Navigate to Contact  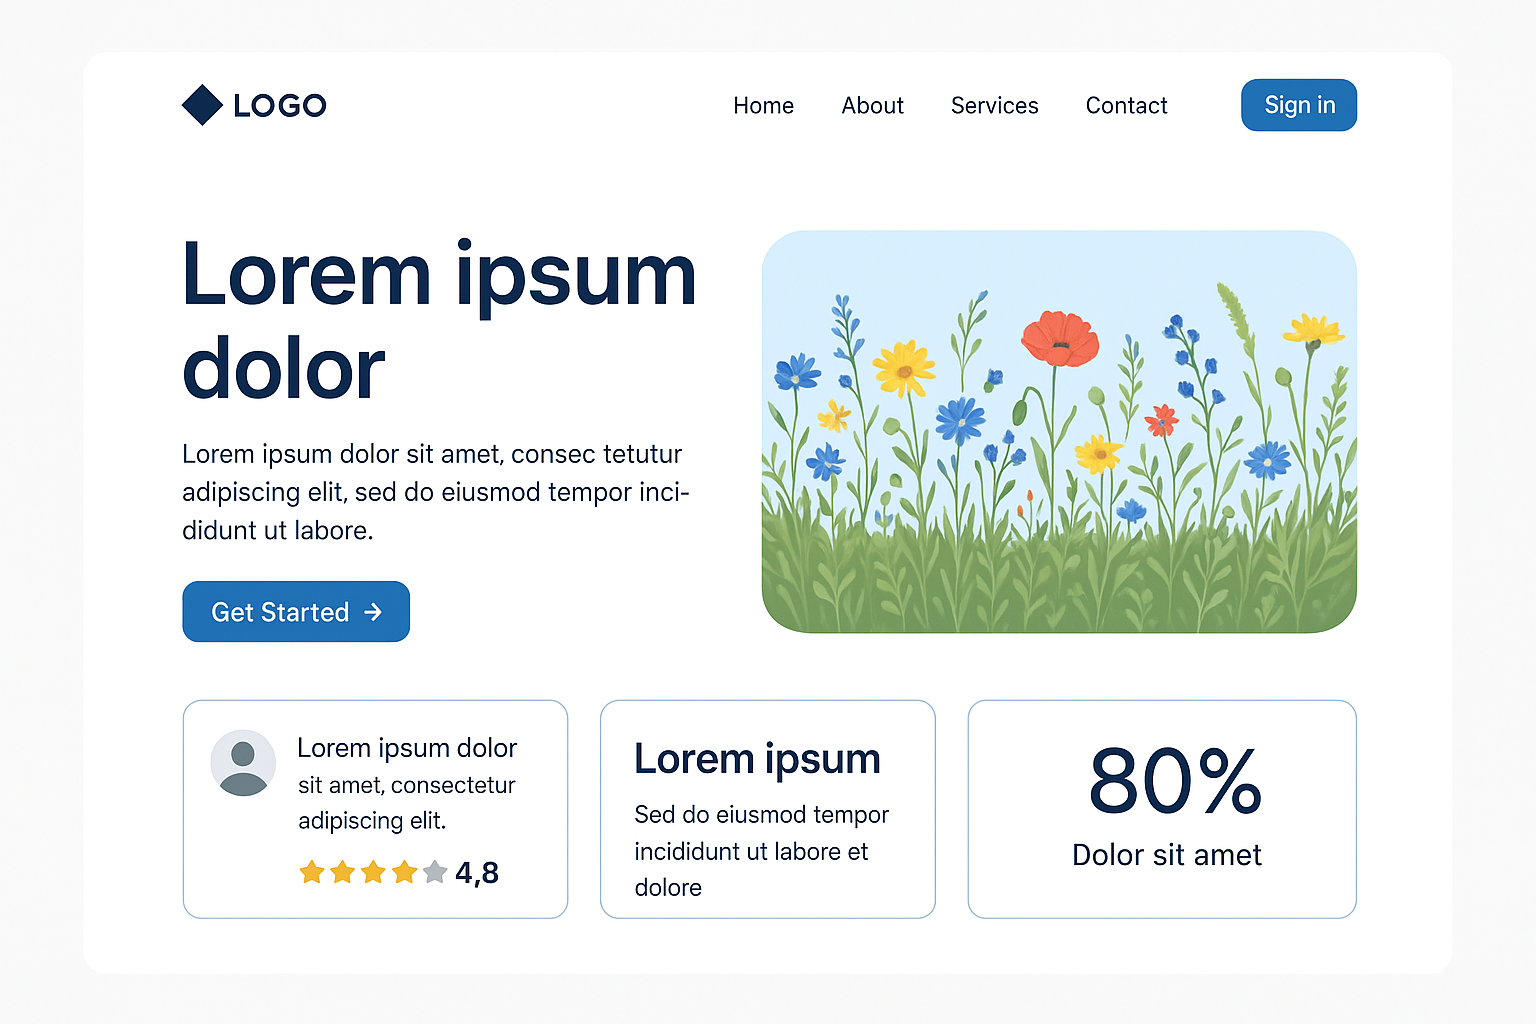pos(1126,106)
